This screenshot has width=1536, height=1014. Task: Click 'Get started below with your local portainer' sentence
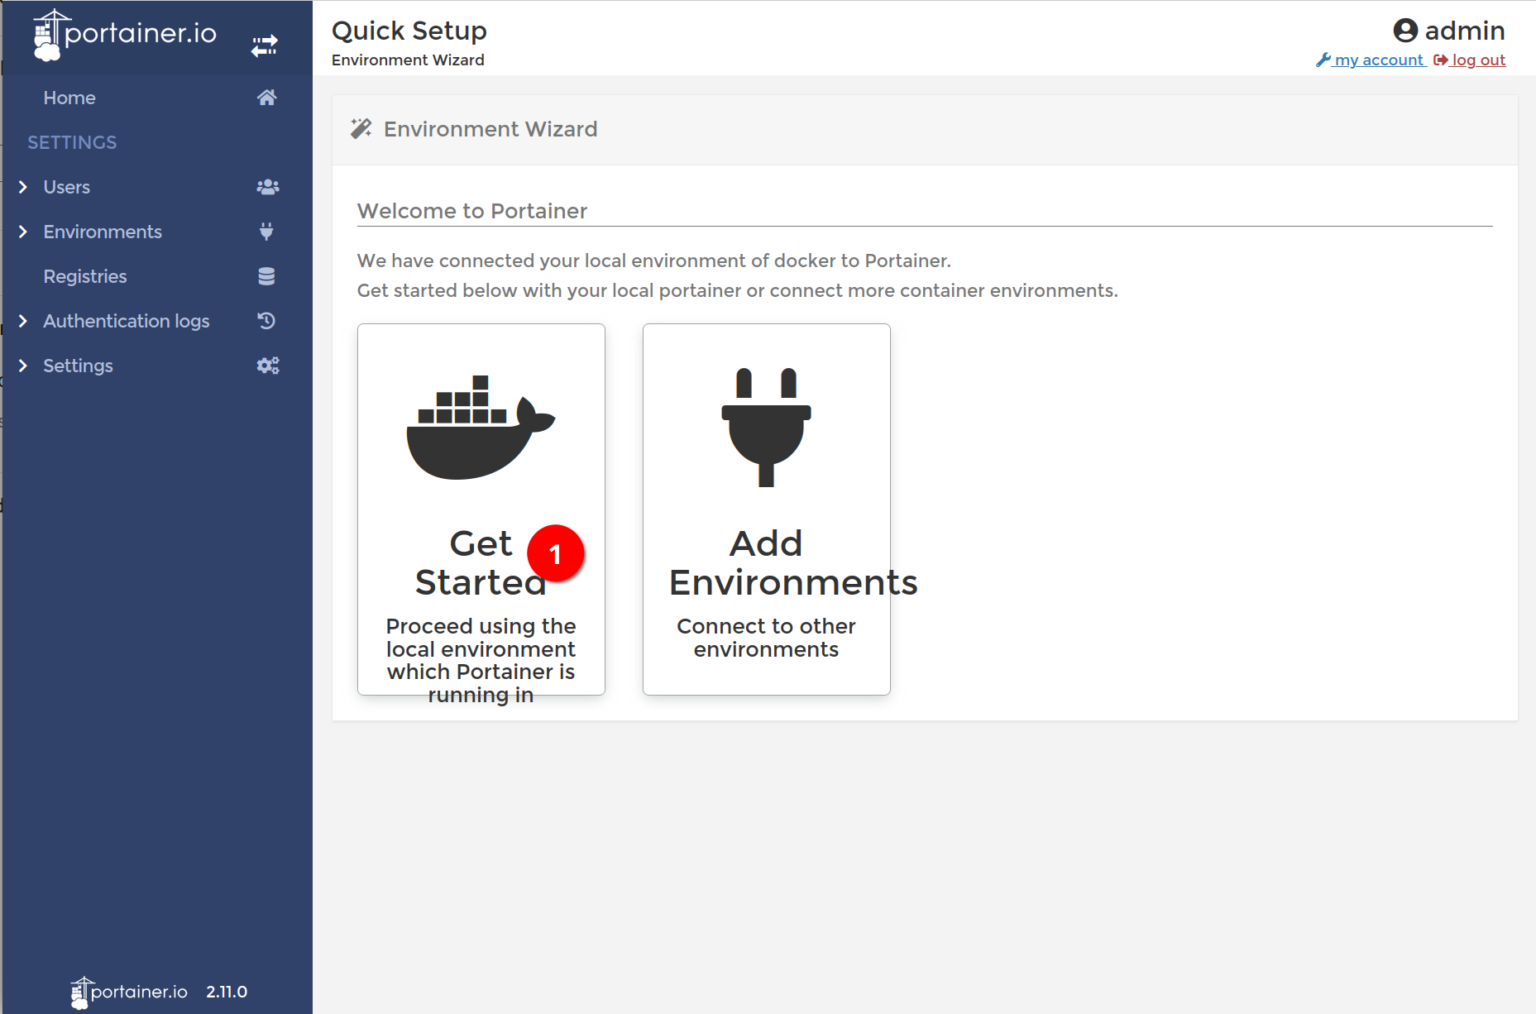(x=737, y=291)
